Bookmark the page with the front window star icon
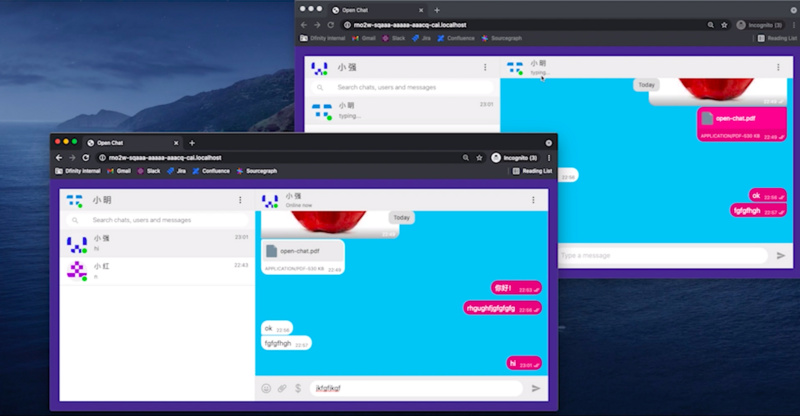The image size is (800, 416). click(x=480, y=158)
